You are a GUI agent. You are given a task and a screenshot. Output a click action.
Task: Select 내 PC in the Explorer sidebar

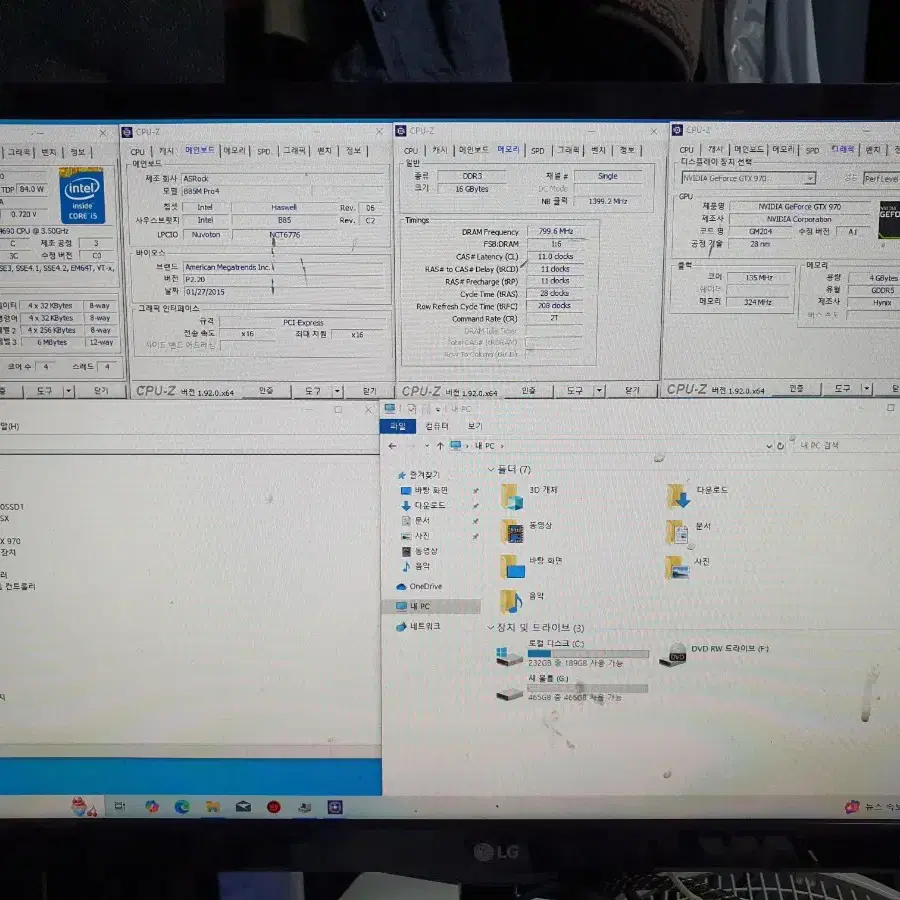432,606
